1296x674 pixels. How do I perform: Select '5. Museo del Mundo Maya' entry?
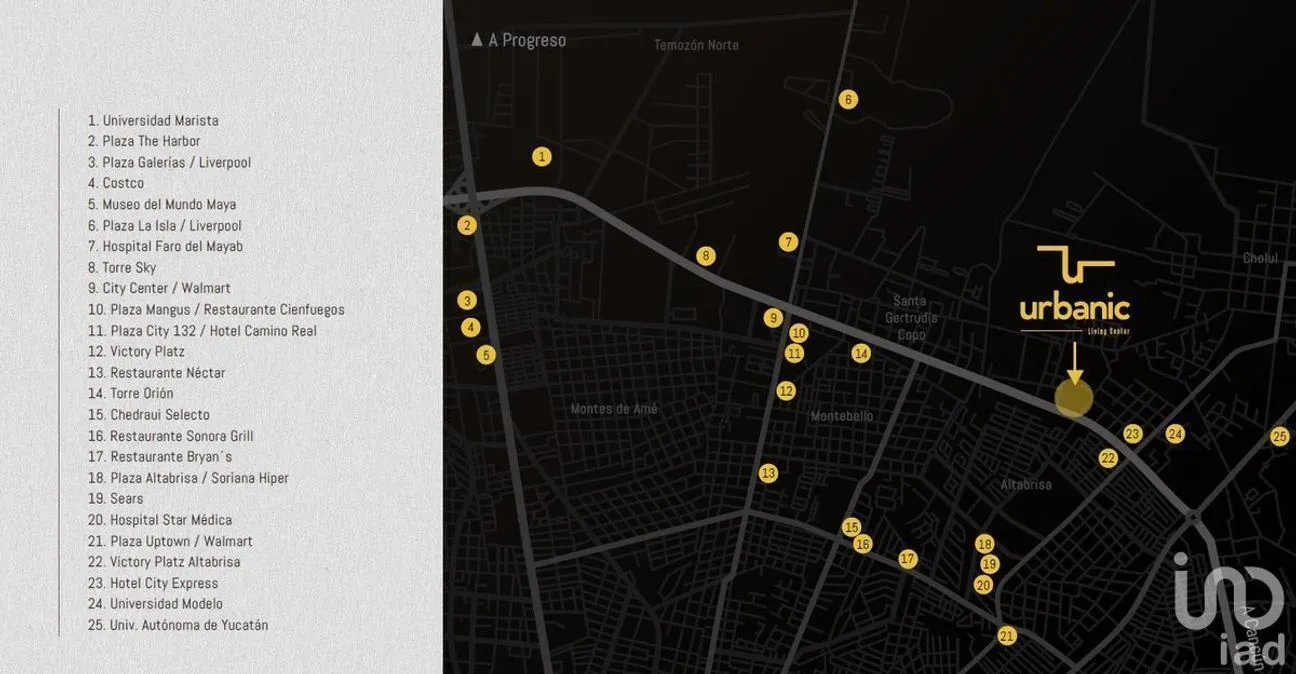click(162, 204)
